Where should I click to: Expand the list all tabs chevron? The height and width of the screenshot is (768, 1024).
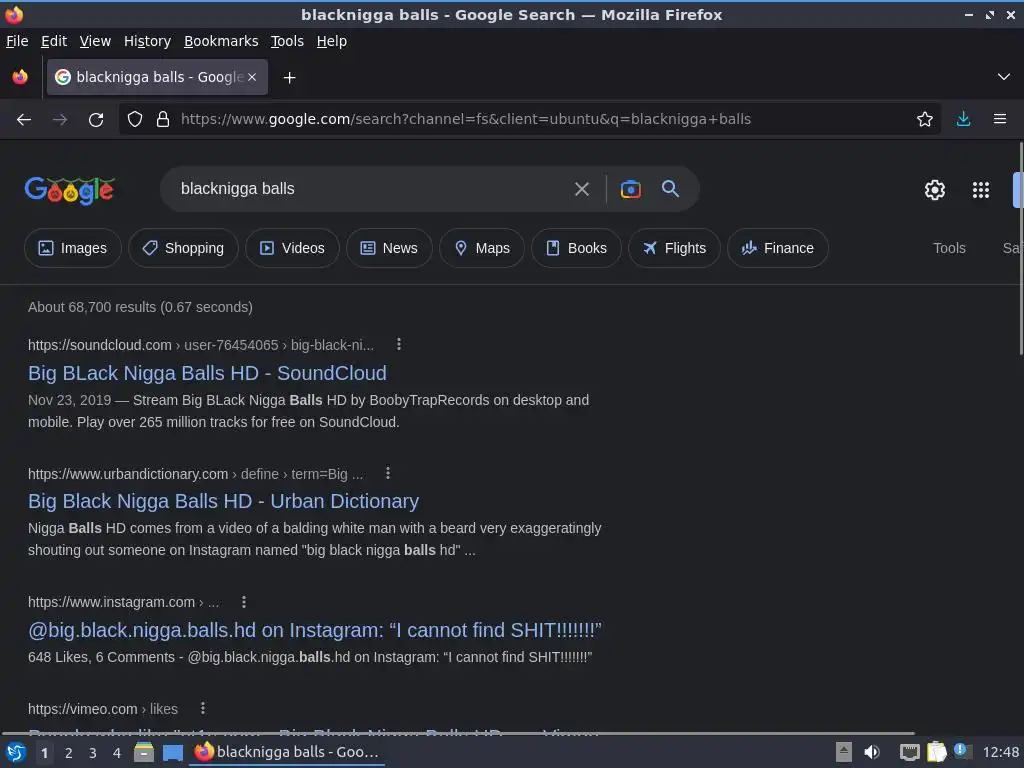click(1004, 77)
